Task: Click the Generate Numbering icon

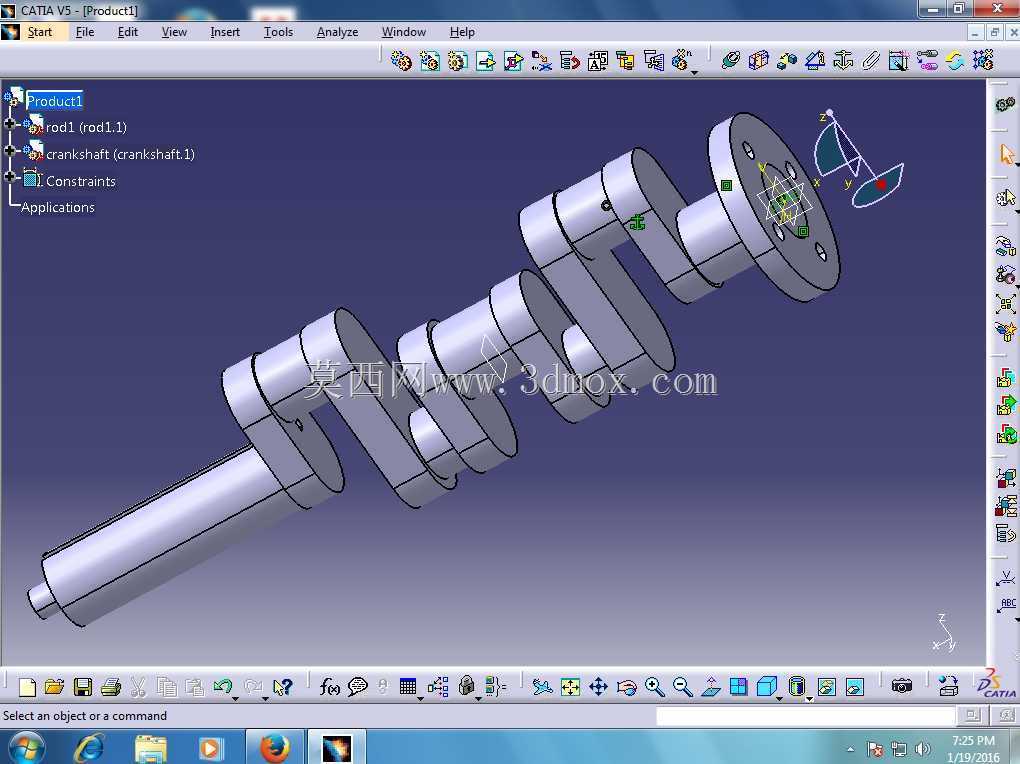Action: [x=597, y=61]
